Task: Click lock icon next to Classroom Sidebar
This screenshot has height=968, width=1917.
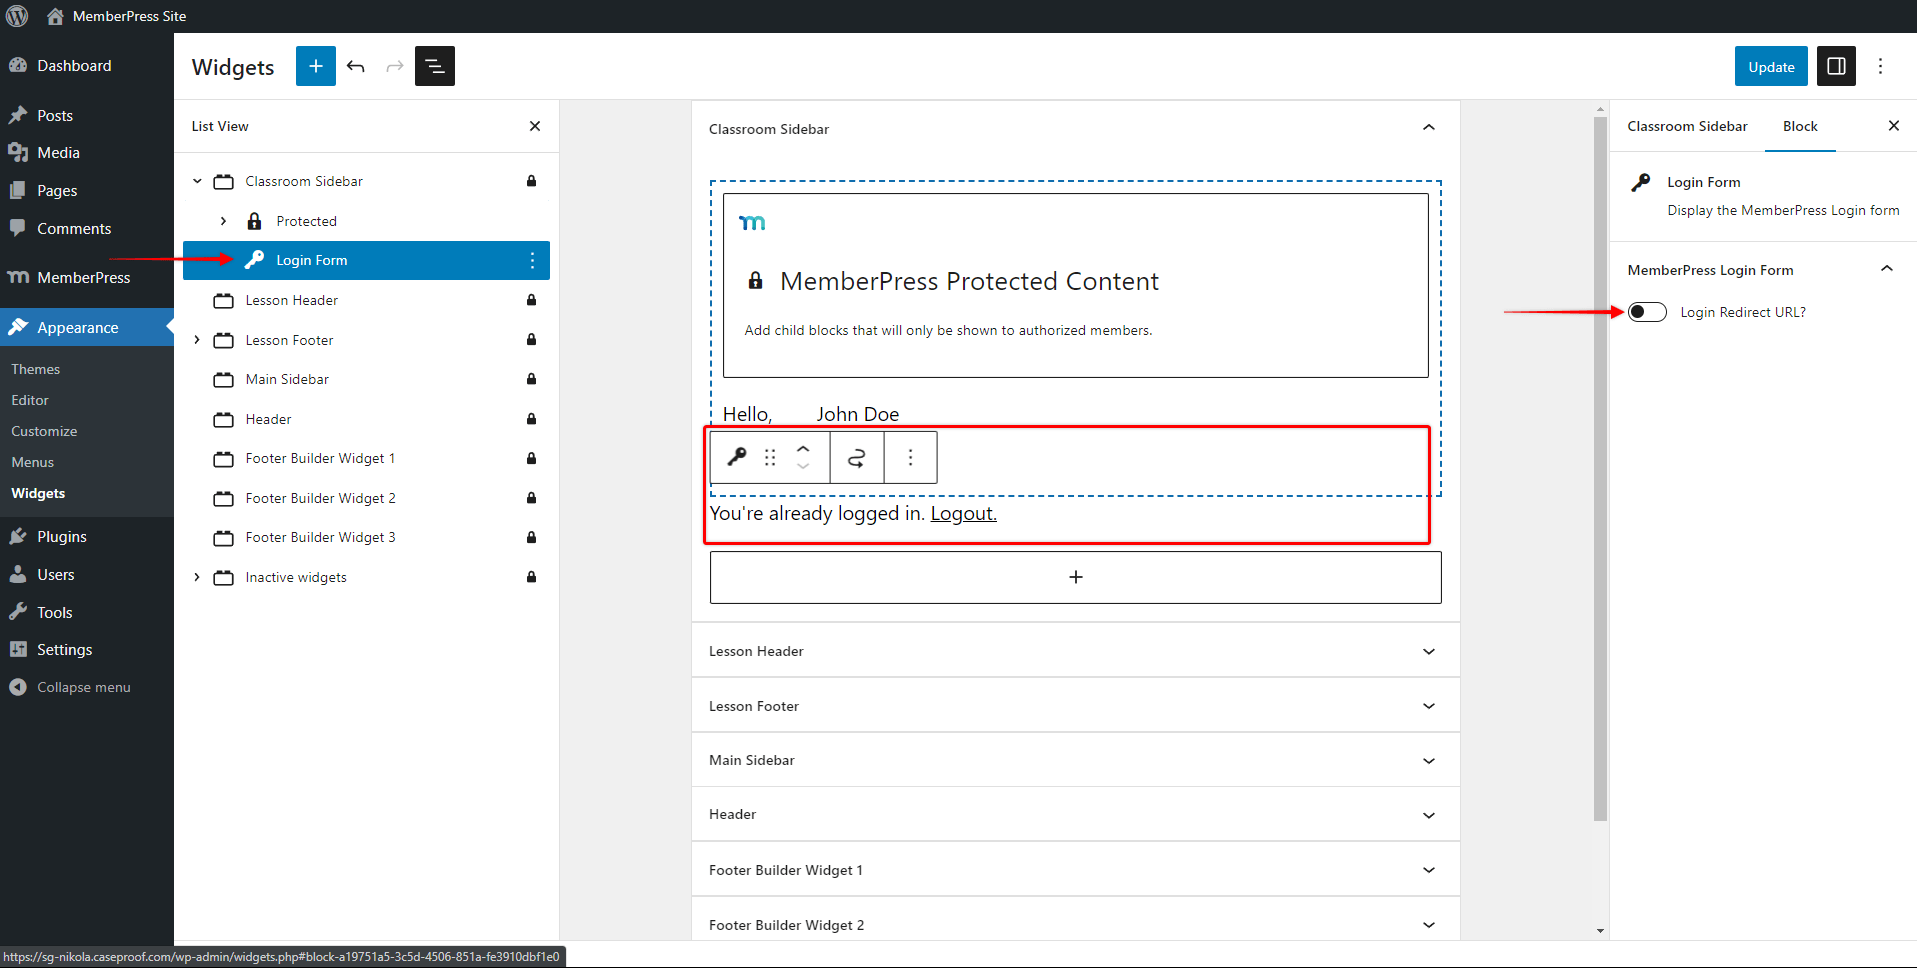Action: click(x=532, y=181)
